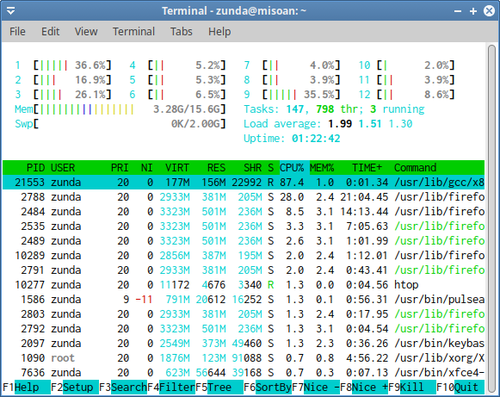Open the Edit menu
Viewport: 500px width, 397px height.
point(50,32)
